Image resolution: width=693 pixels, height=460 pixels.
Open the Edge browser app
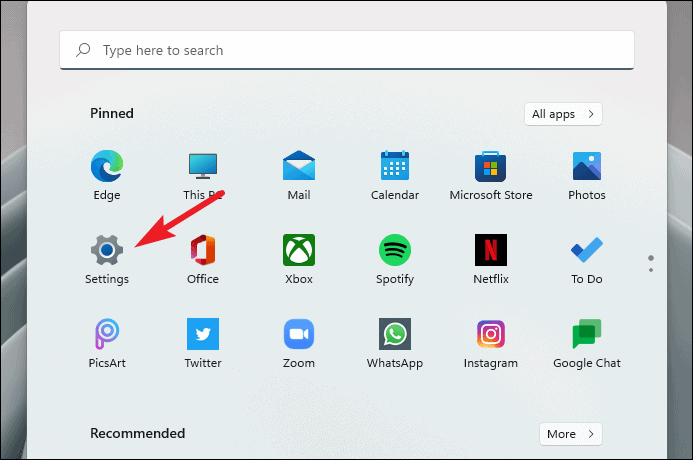tap(107, 166)
